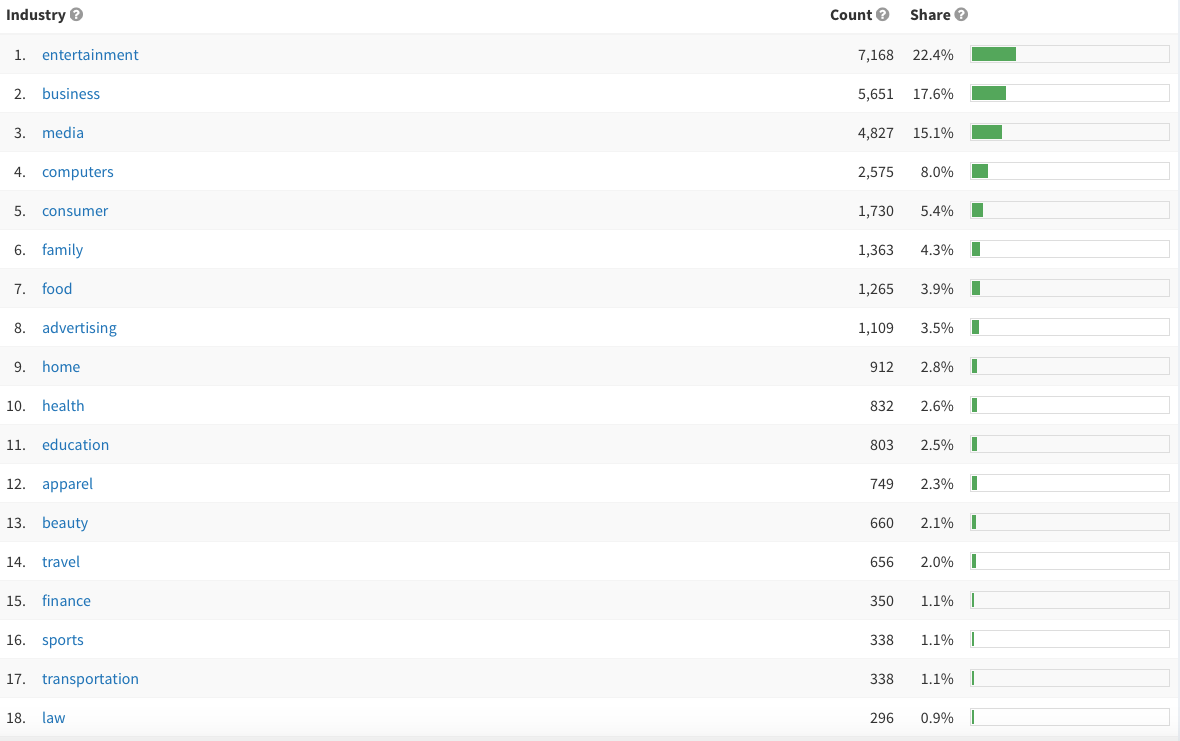Viewport: 1180px width, 741px height.
Task: Click the entertainment count value 7,168
Action: click(875, 55)
